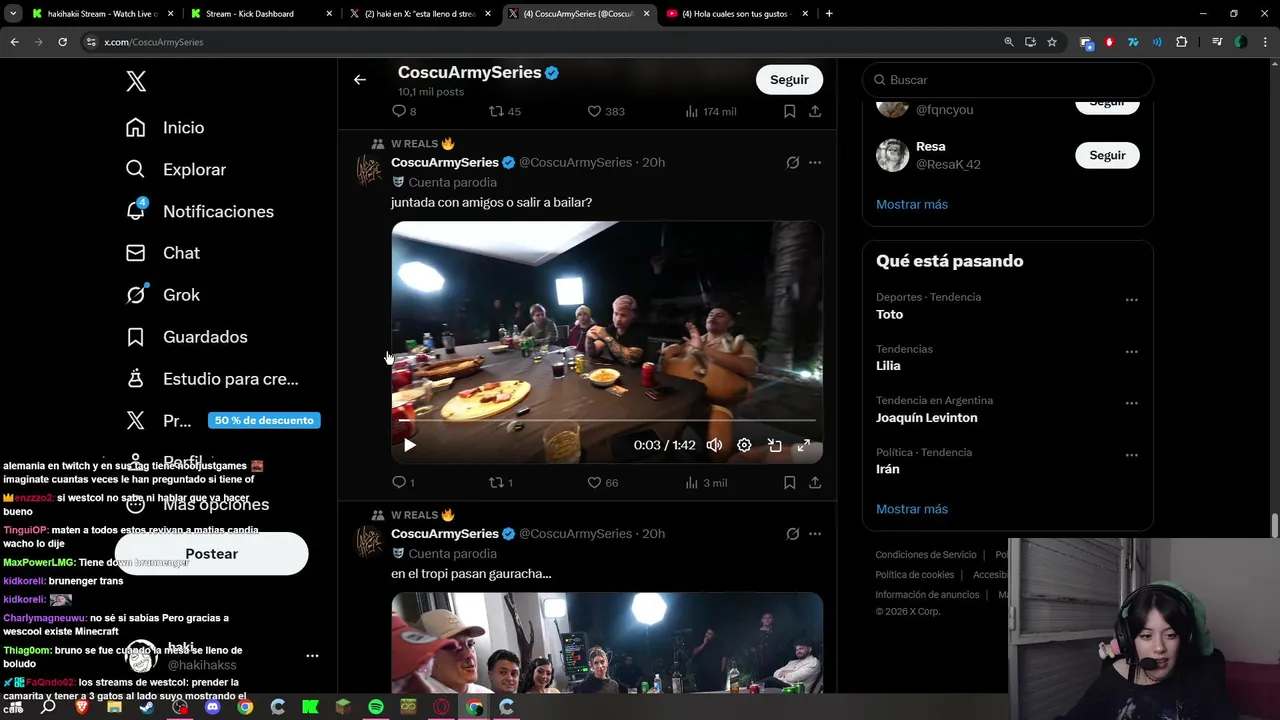The height and width of the screenshot is (720, 1280).
Task: Open the CoscuArmySeries avatar on the 'en el tropi' post
Action: [x=370, y=542]
